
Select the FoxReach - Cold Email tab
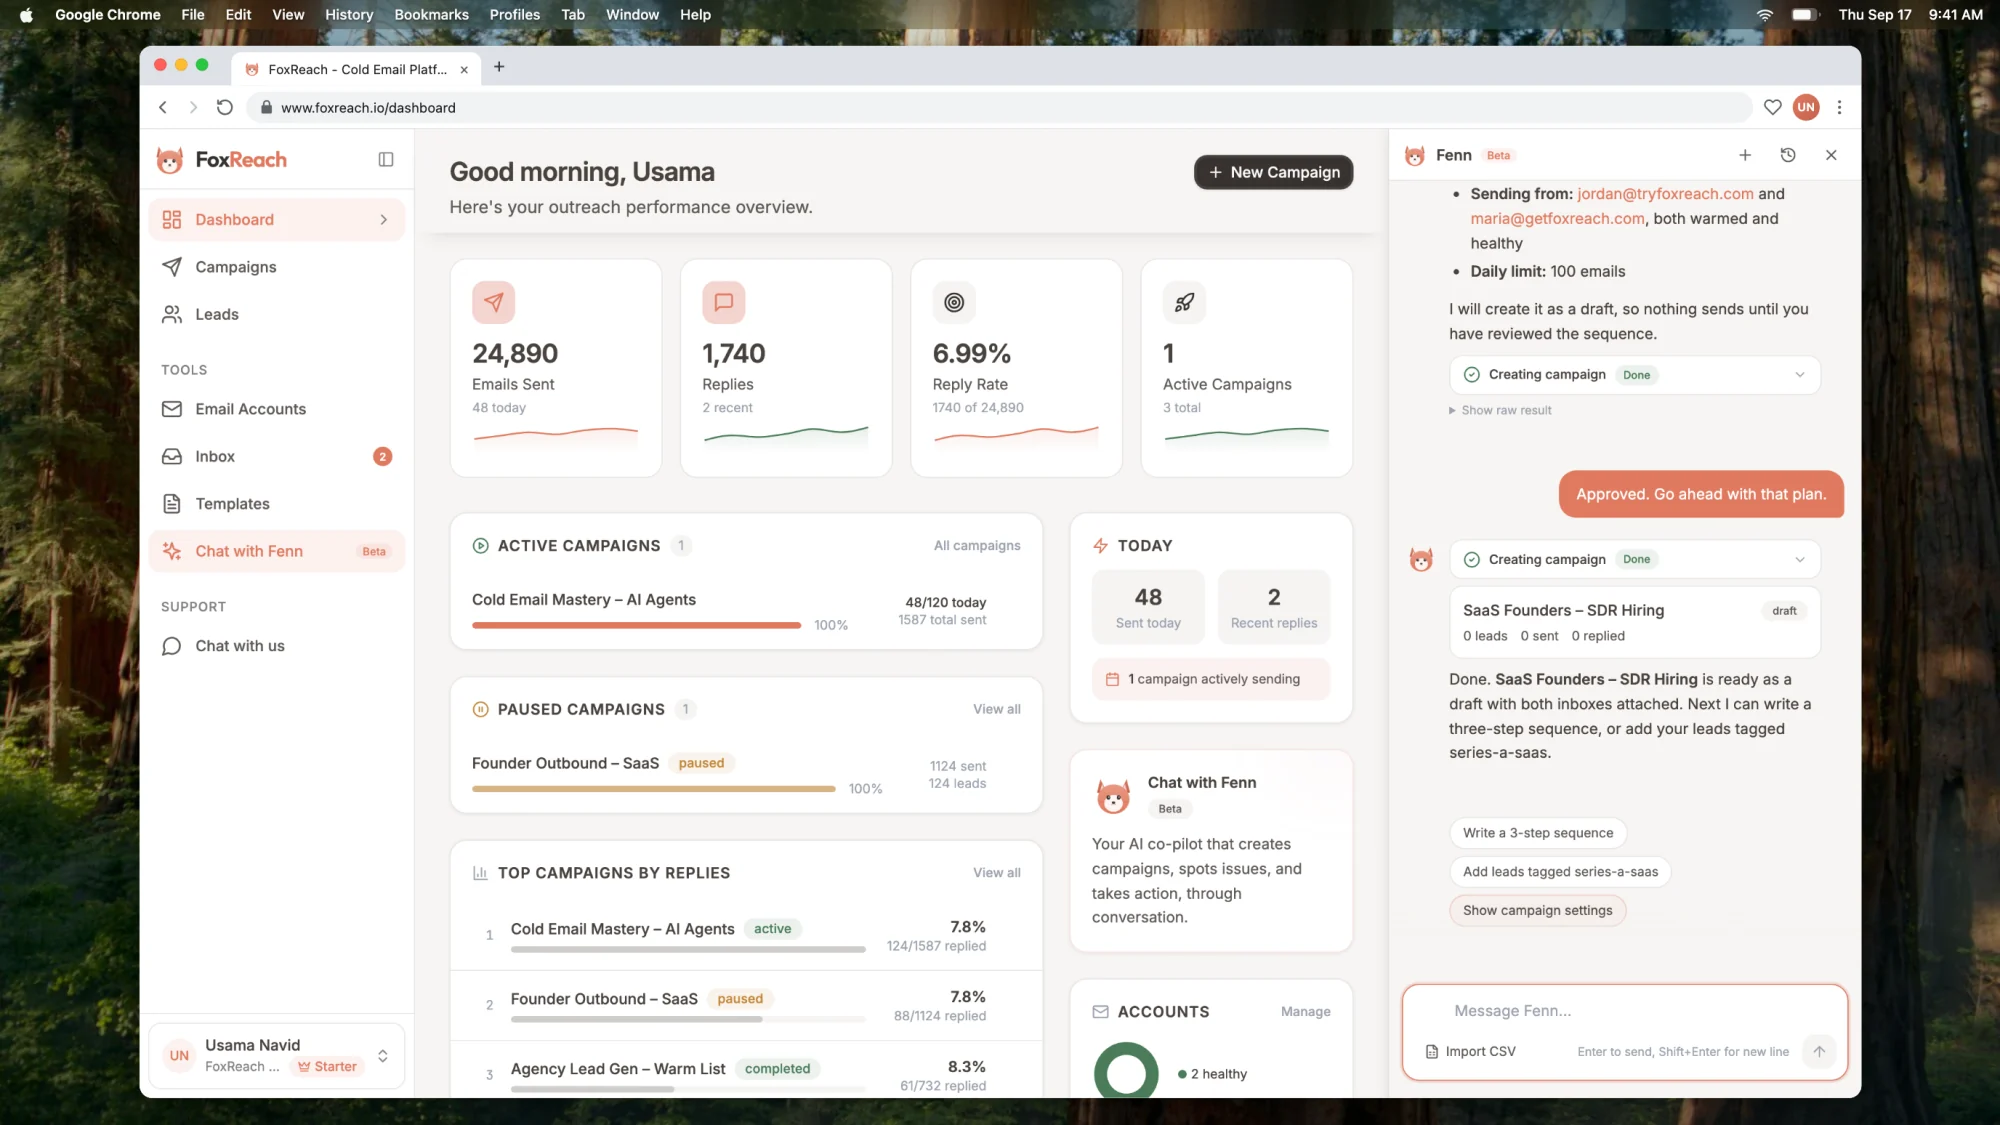[x=356, y=70]
